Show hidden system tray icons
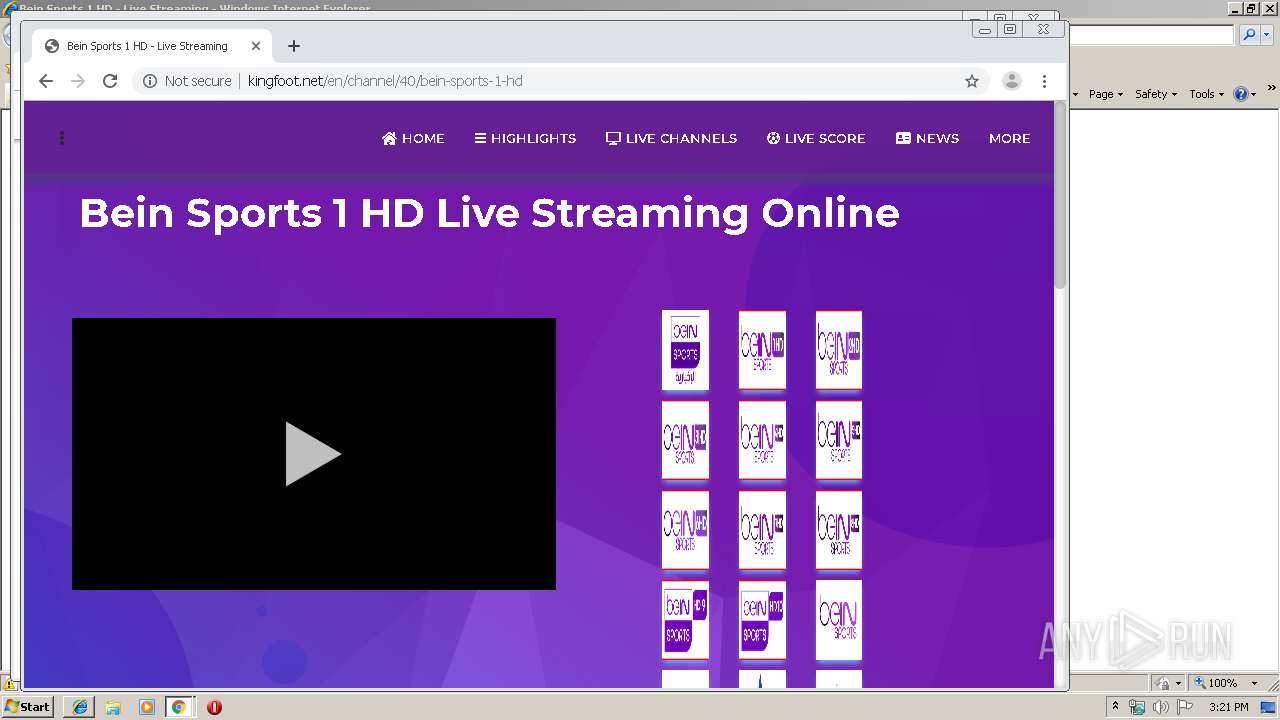Screen dimensions: 1280x720 point(1116,707)
